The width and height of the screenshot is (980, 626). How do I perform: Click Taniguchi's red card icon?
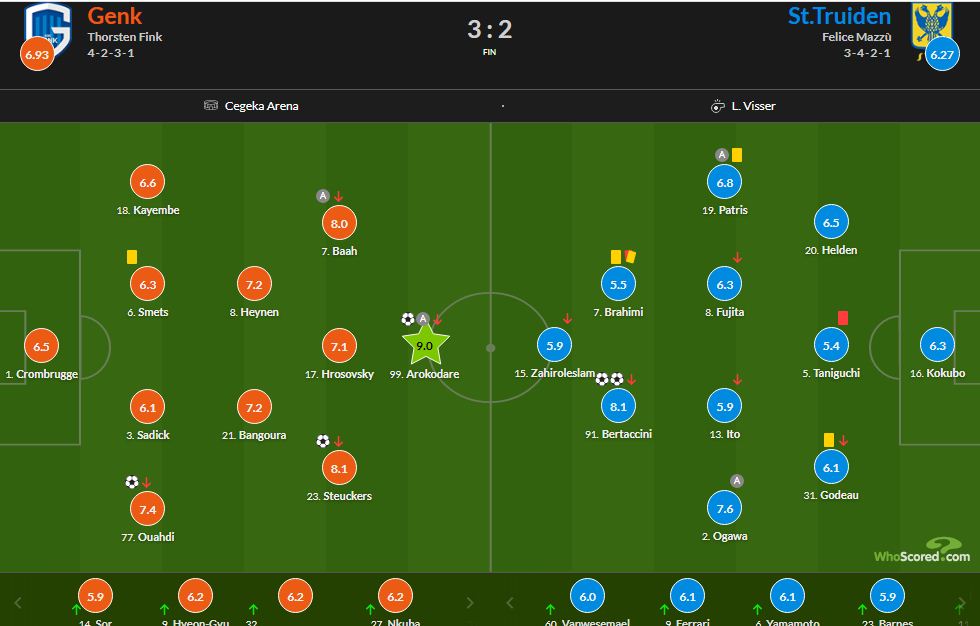(x=843, y=317)
